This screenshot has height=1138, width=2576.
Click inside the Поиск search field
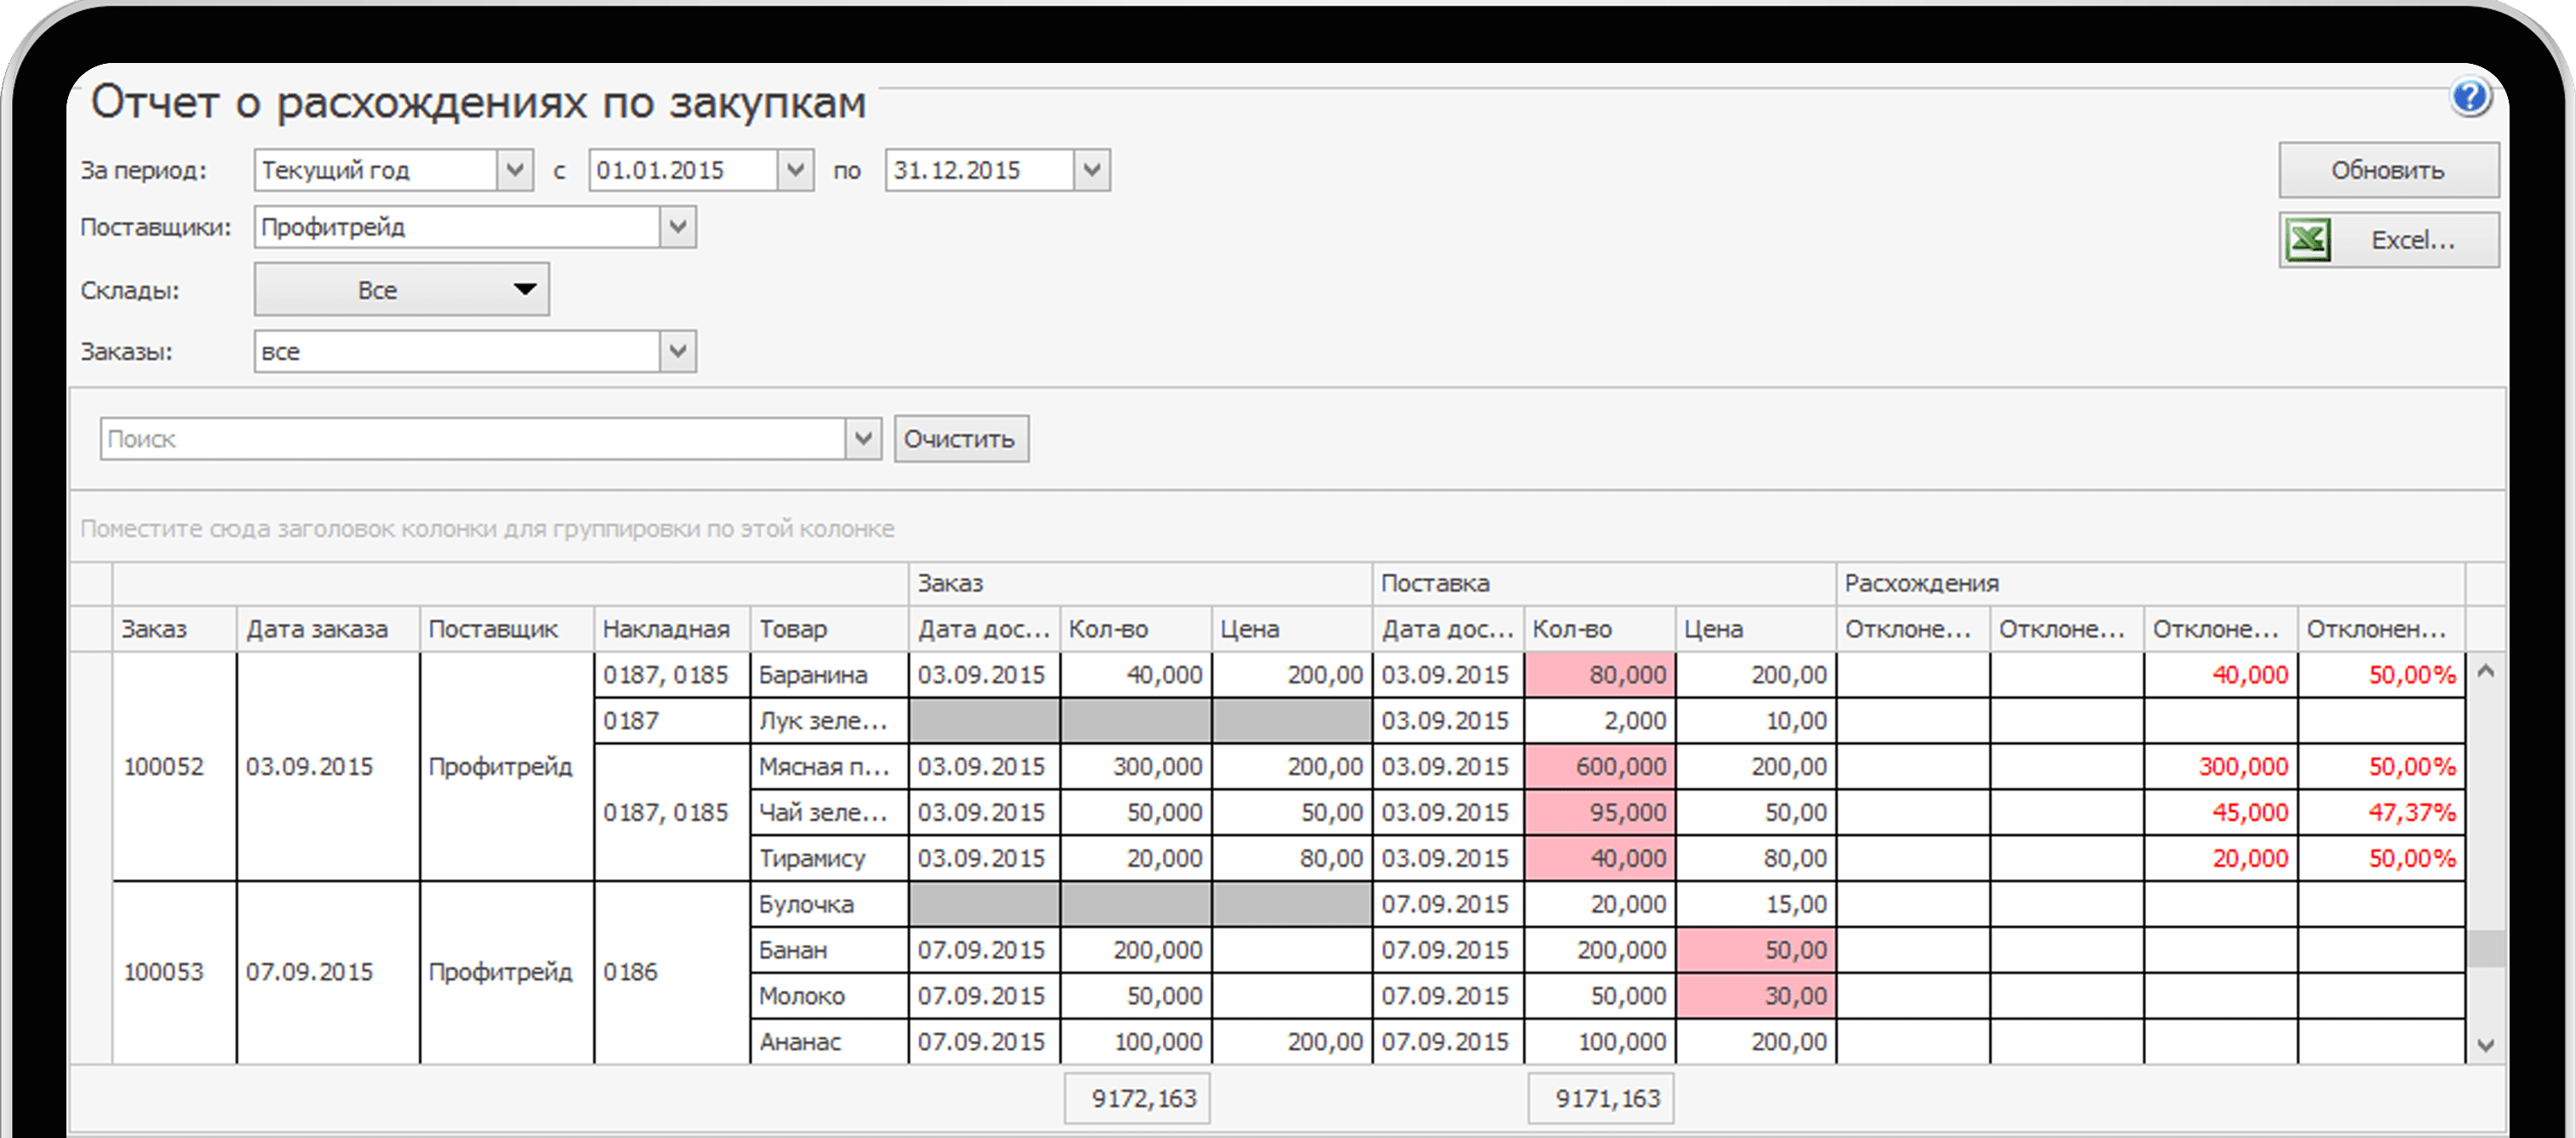(470, 439)
